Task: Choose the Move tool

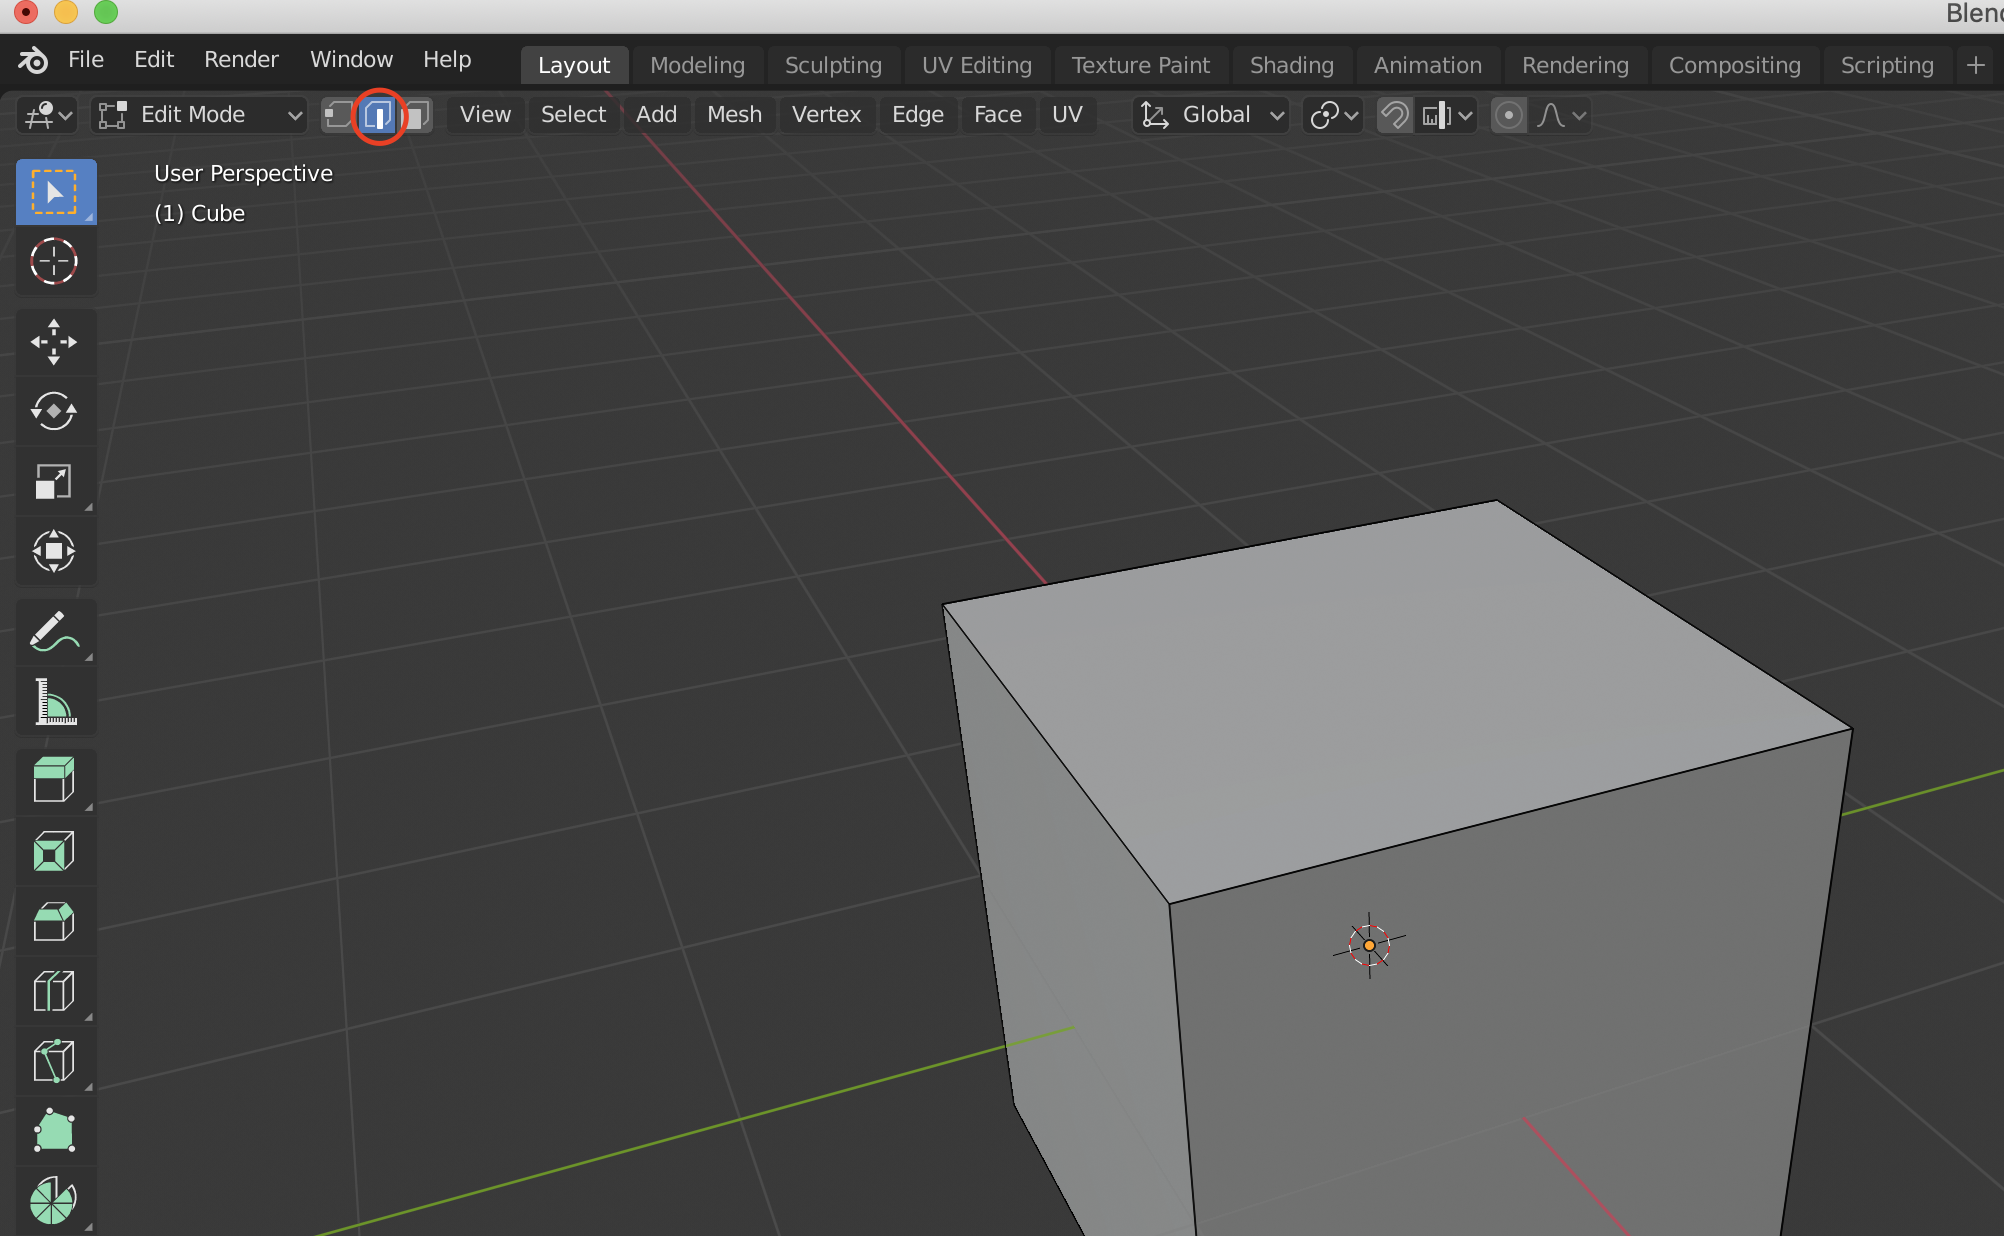Action: click(x=56, y=342)
